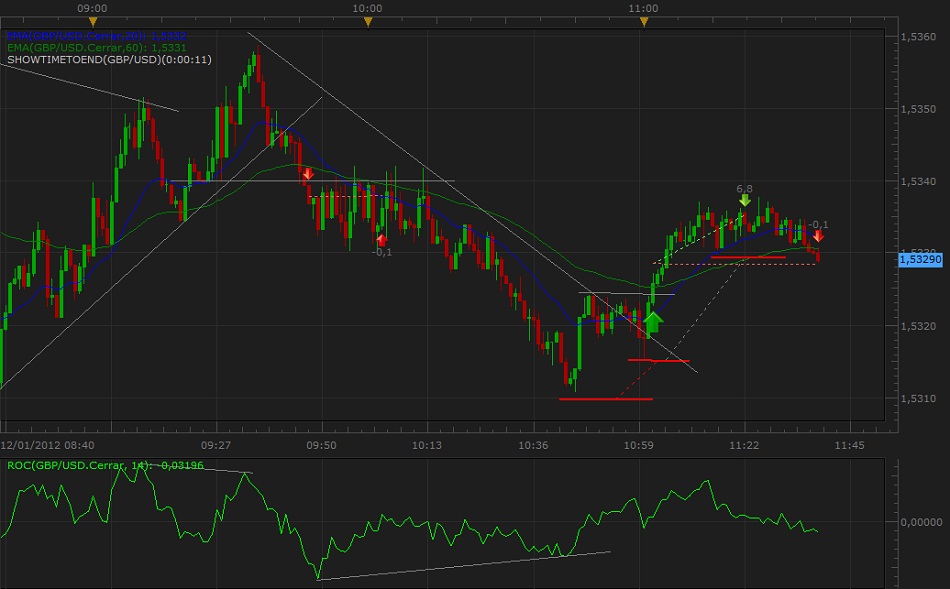Select the red horizontal line below 6,8 arrow
The width and height of the screenshot is (950, 589).
point(748,257)
